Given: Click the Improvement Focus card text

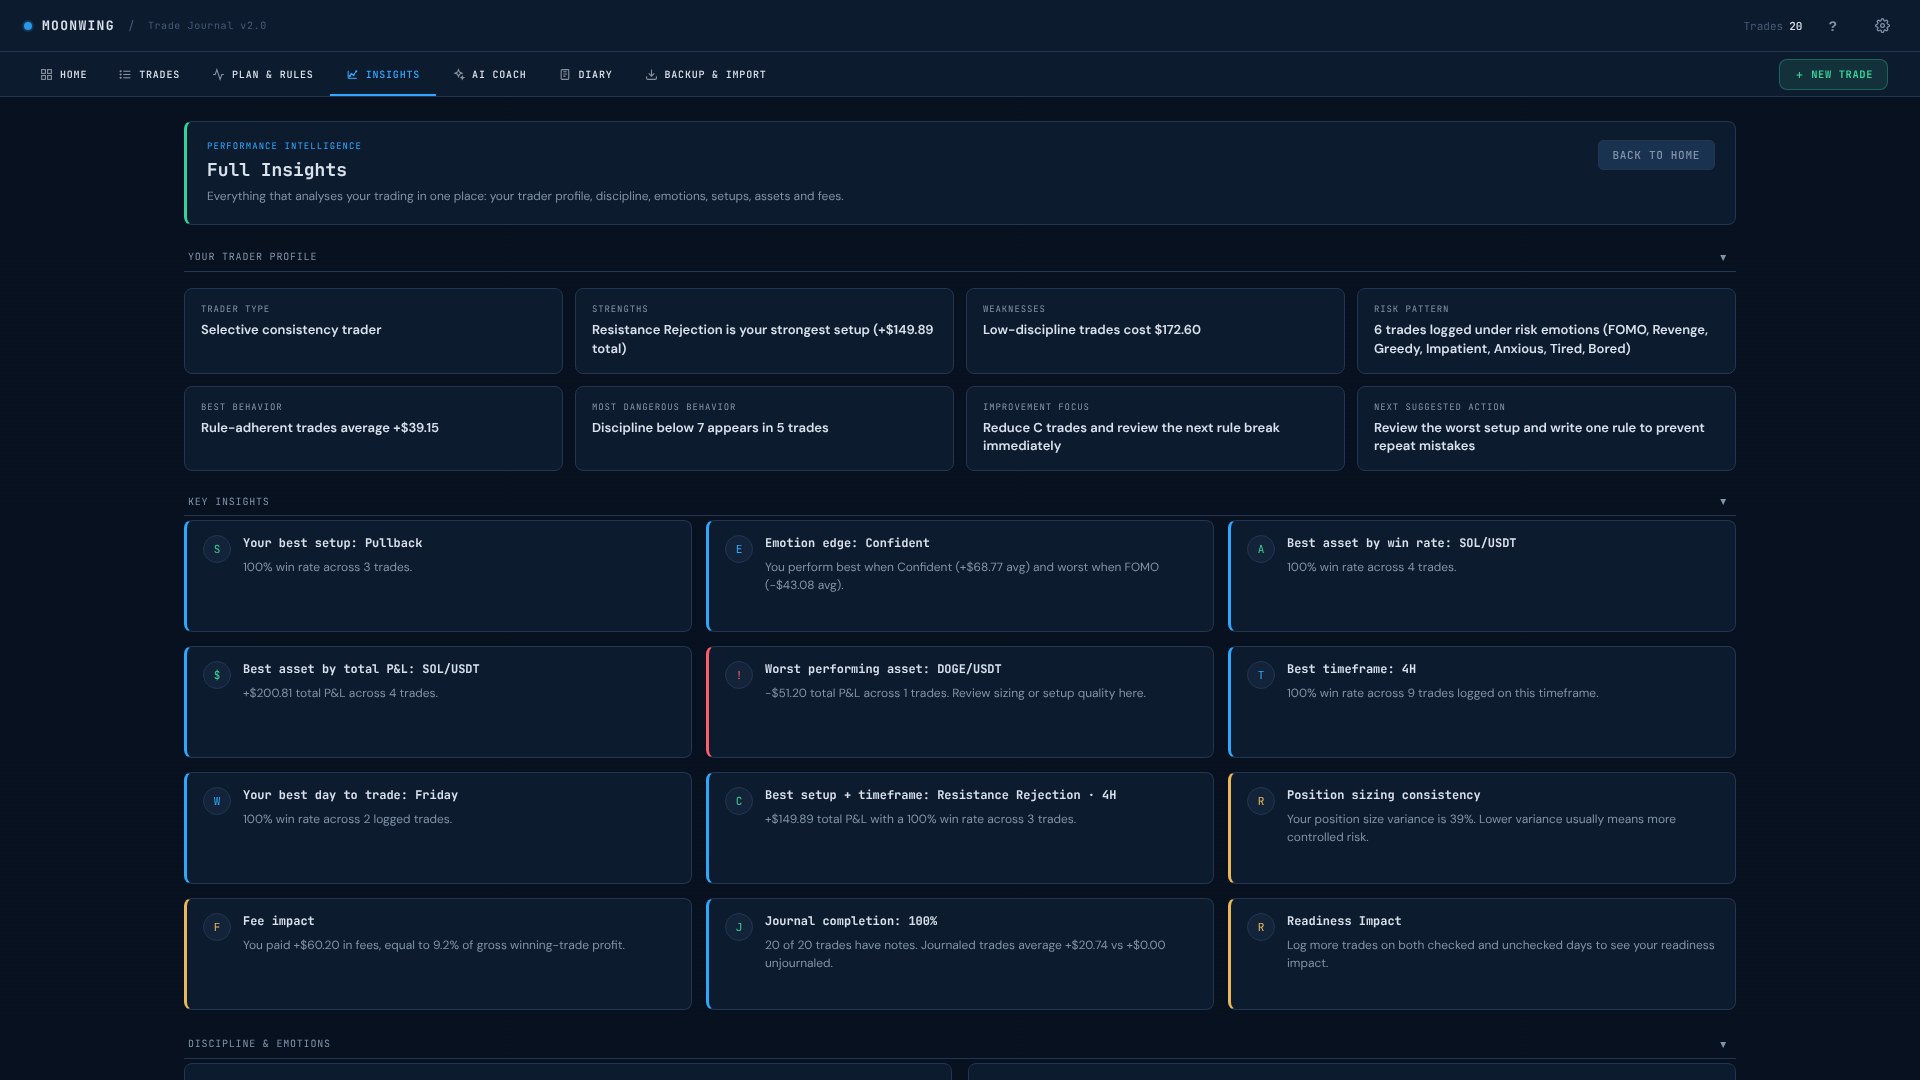Looking at the screenshot, I should coord(1131,437).
